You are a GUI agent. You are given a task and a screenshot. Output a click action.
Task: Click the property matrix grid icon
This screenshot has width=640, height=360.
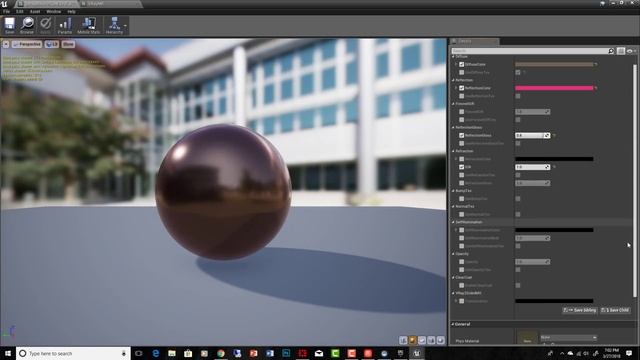pos(621,51)
